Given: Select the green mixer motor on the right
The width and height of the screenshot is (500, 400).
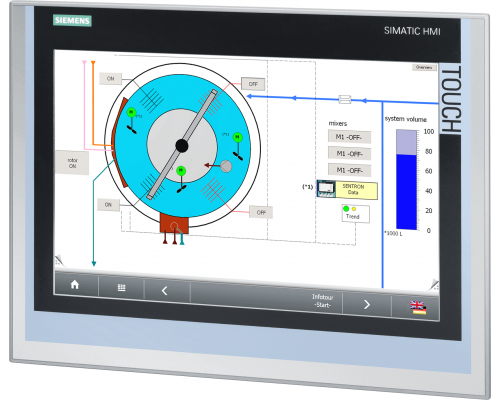Looking at the screenshot, I should (x=237, y=137).
